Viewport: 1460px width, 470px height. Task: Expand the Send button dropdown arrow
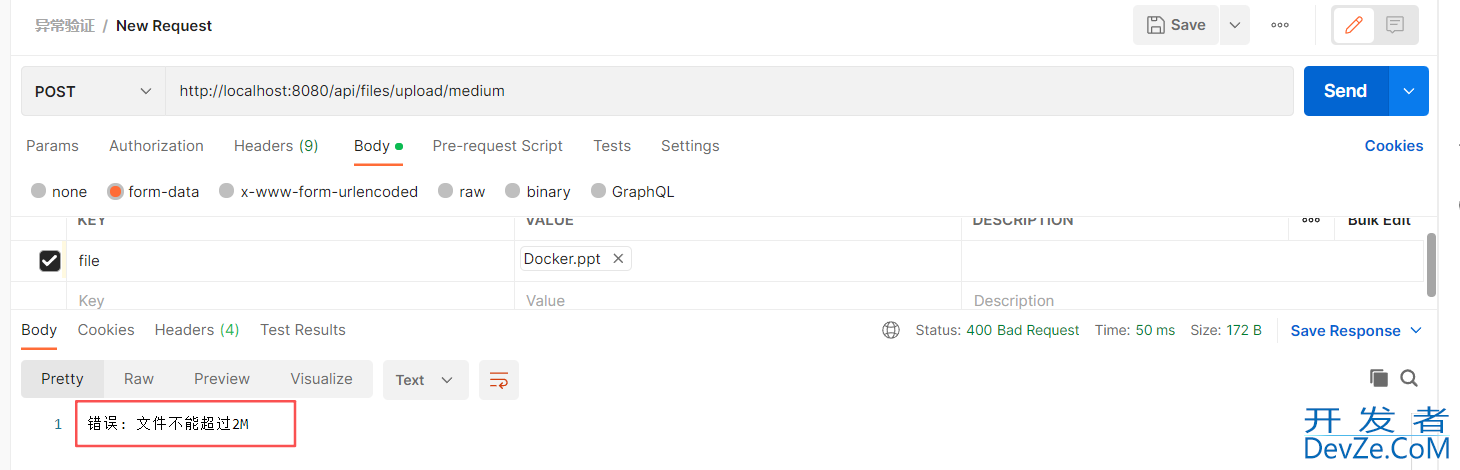pos(1409,91)
